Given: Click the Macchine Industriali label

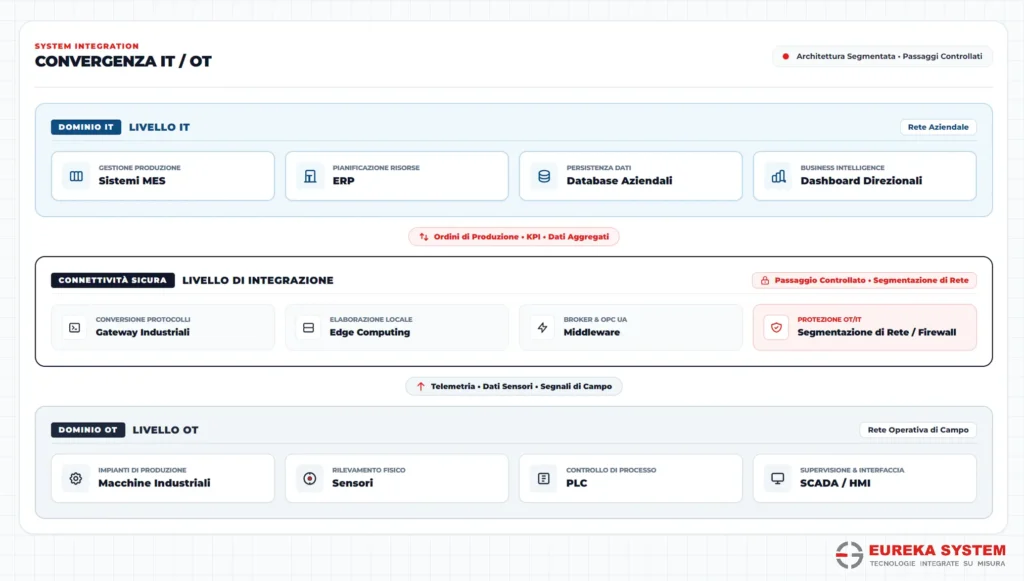Looking at the screenshot, I should tap(154, 483).
